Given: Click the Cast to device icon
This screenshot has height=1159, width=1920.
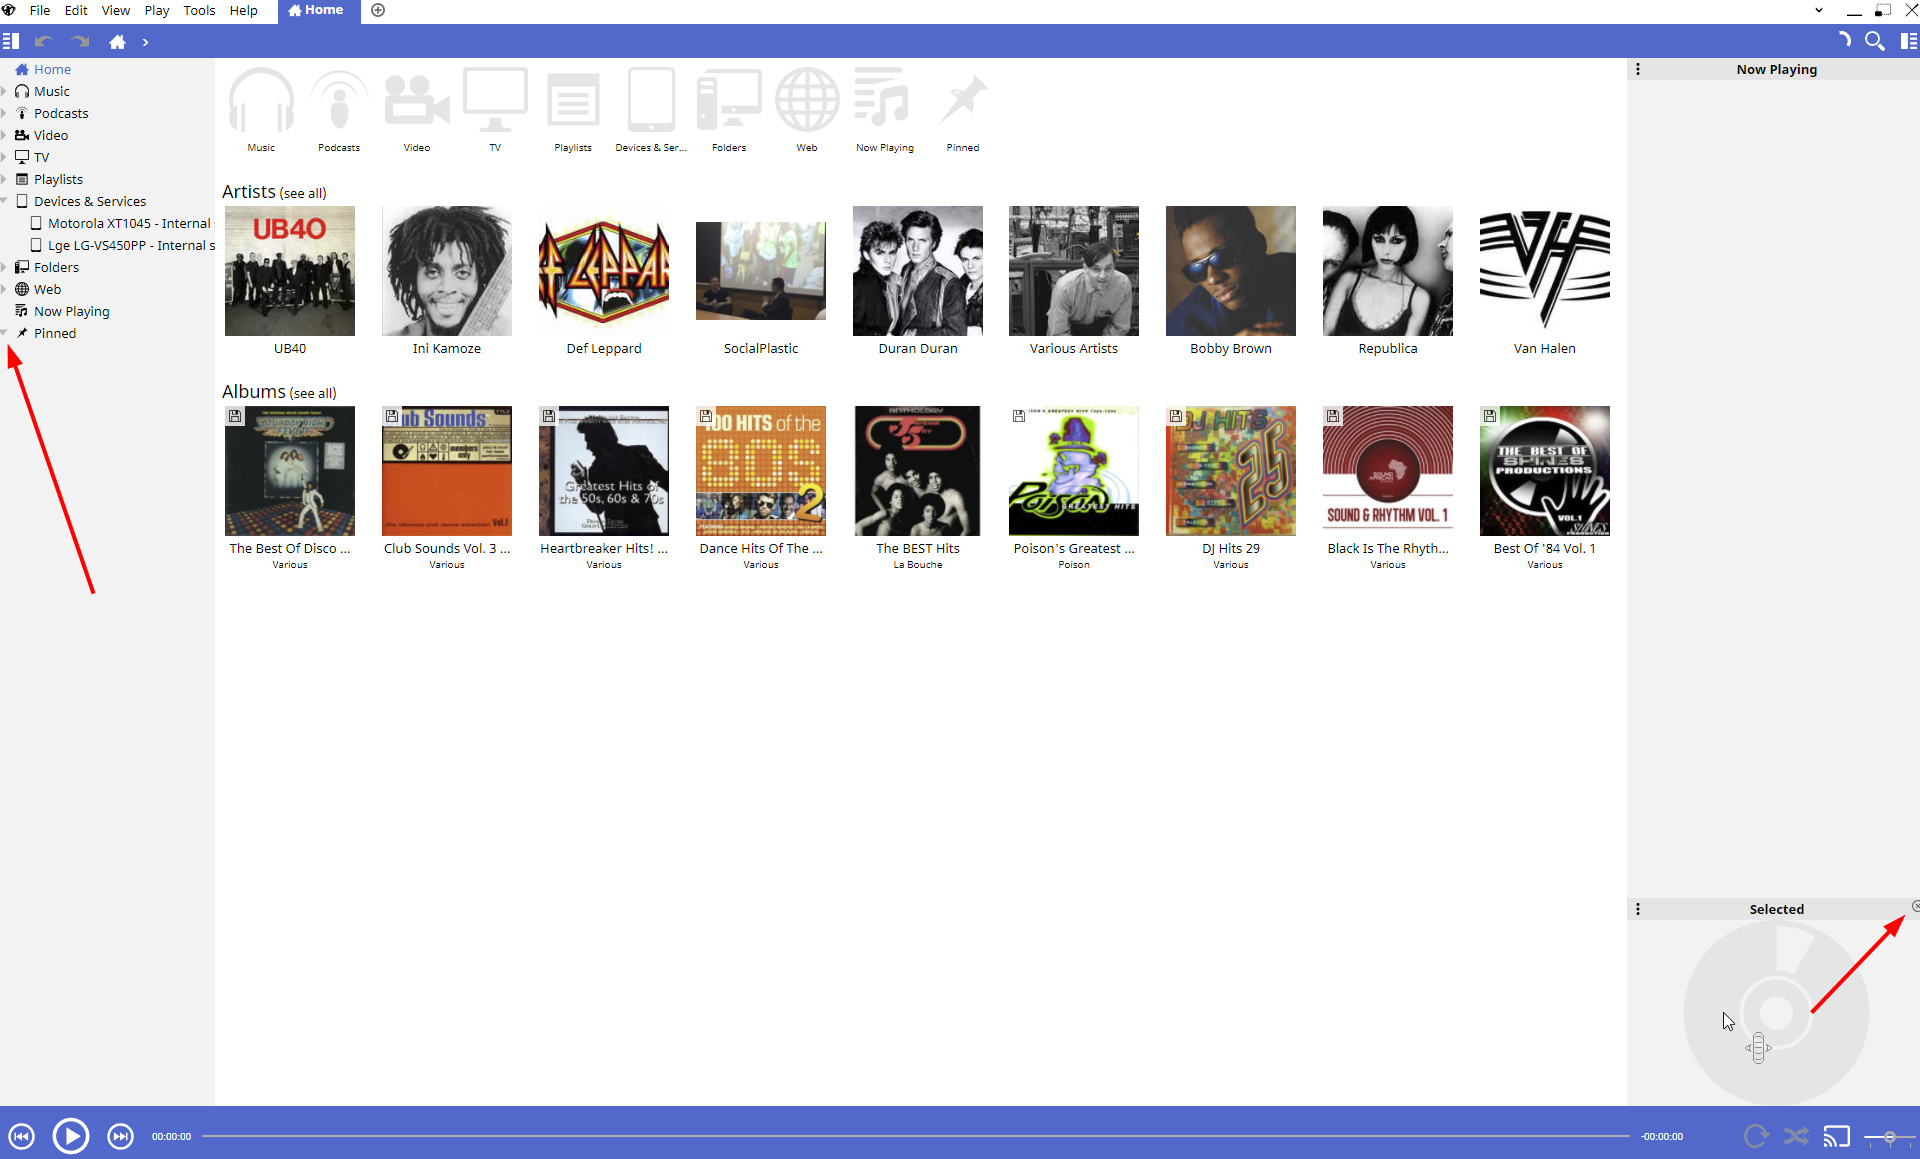Looking at the screenshot, I should click(1836, 1136).
